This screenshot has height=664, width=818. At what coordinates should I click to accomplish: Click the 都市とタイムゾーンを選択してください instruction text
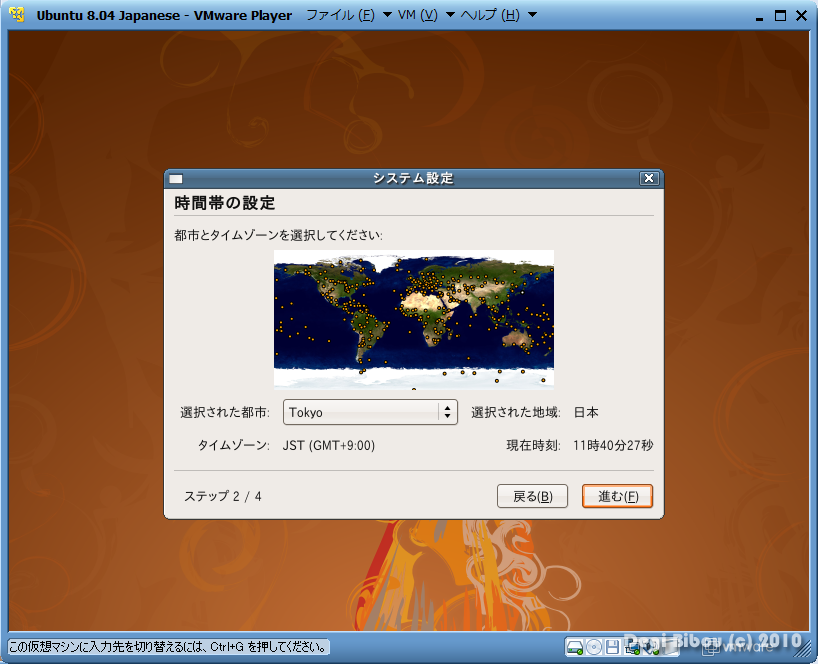tap(279, 235)
